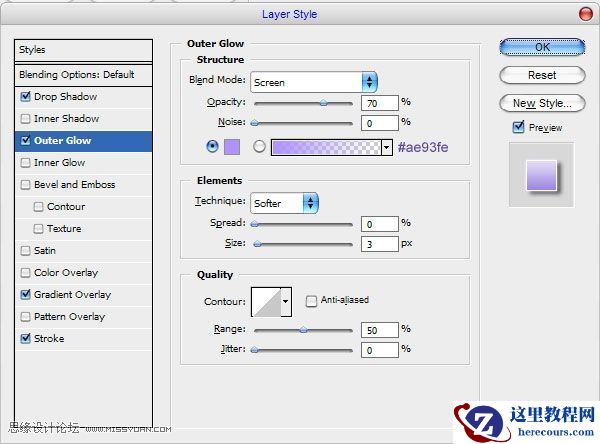Toggle the Preview checkbox
600x444 pixels.
pyautogui.click(x=518, y=127)
